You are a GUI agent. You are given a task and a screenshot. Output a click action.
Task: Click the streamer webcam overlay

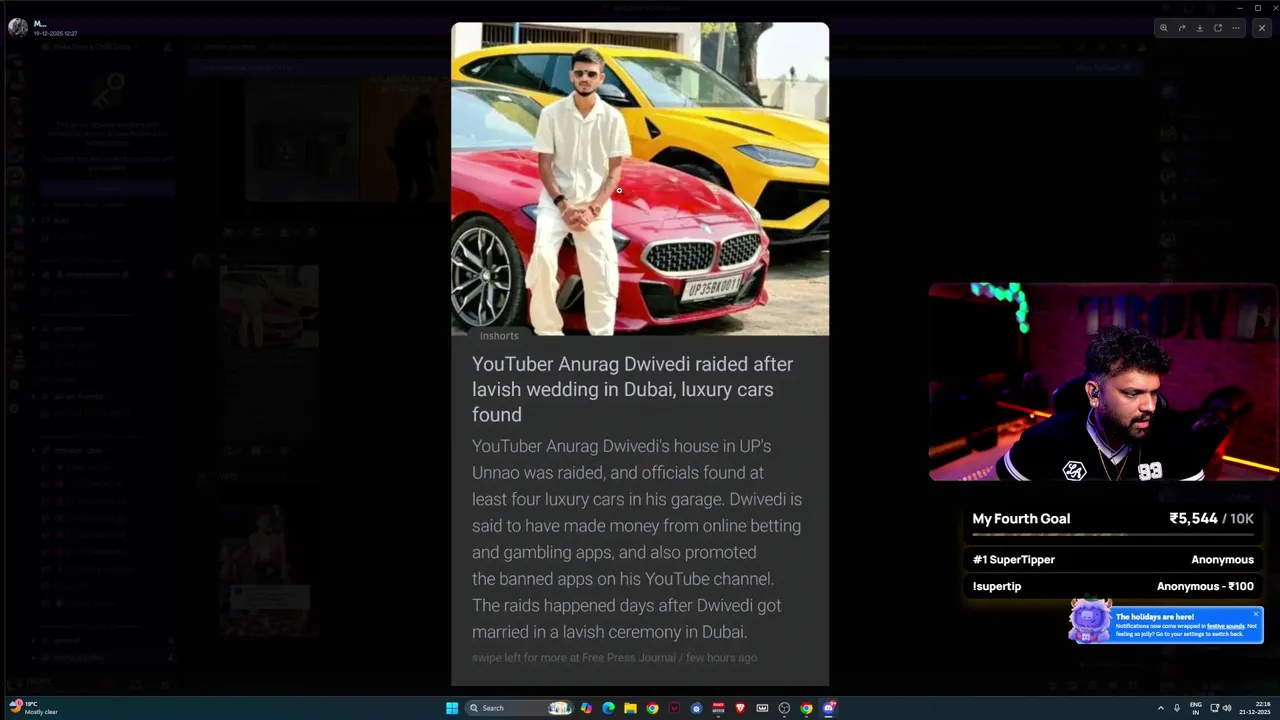tap(1103, 382)
